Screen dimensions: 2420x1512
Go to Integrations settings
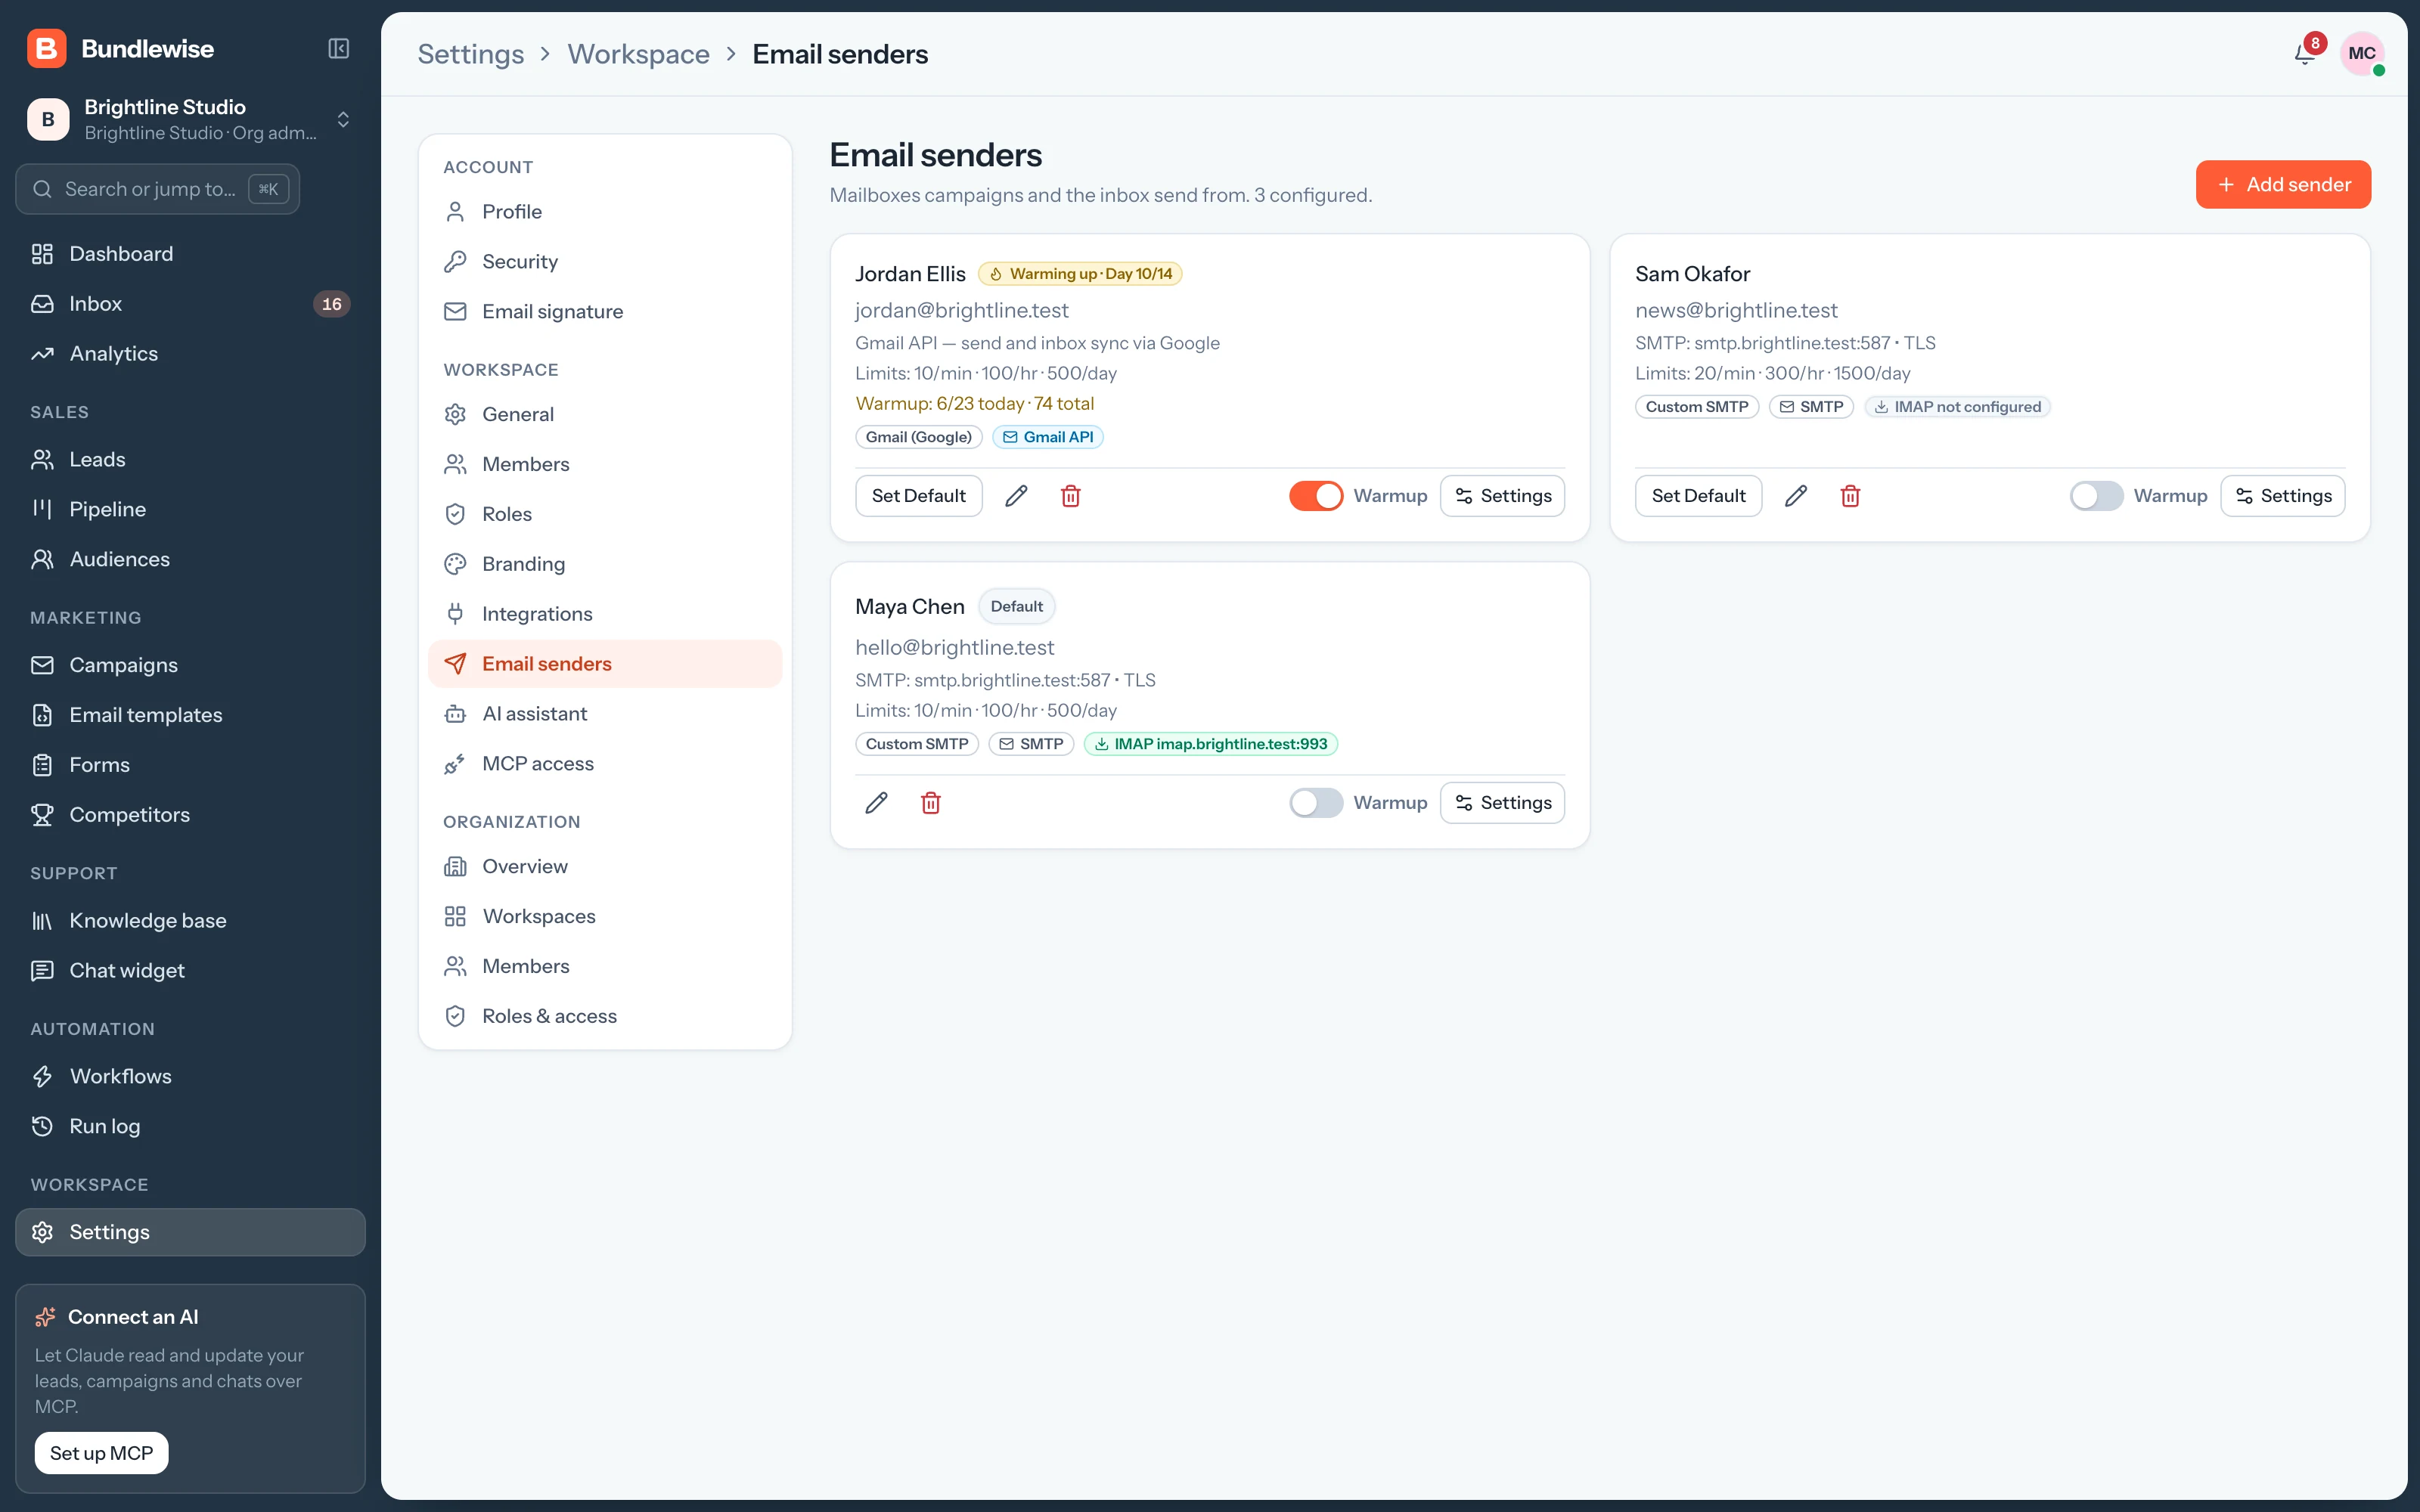tap(605, 614)
